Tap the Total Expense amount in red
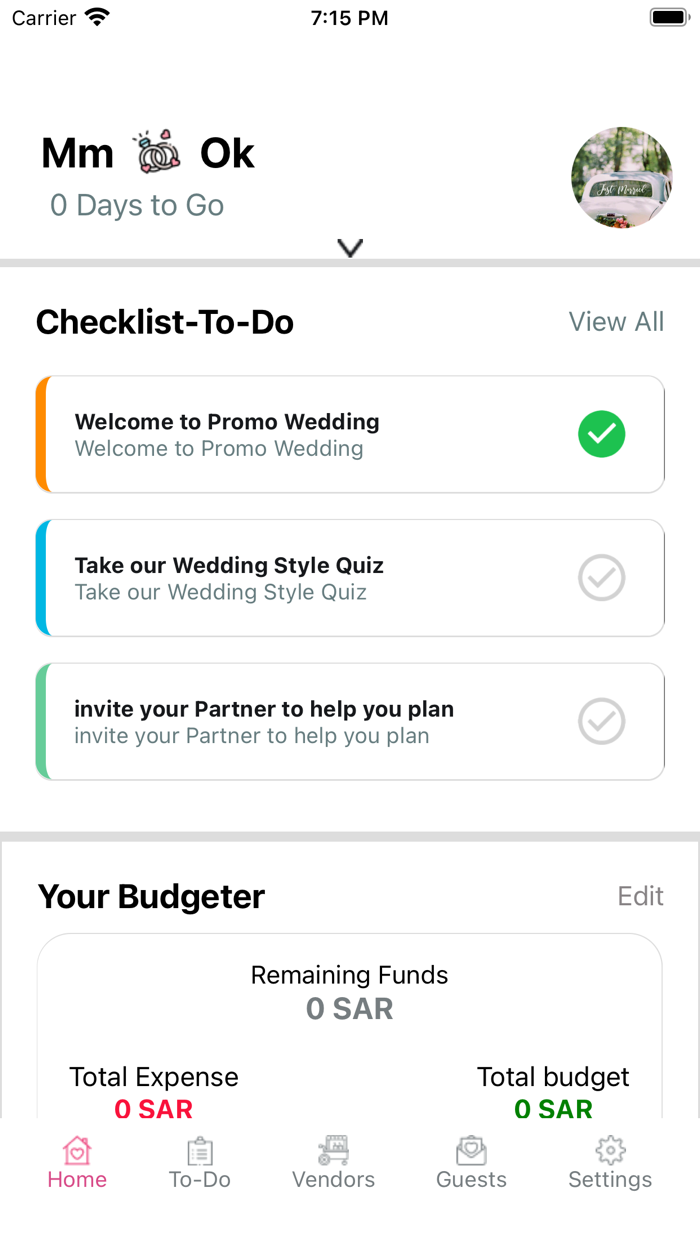700x1244 pixels. tap(153, 1109)
